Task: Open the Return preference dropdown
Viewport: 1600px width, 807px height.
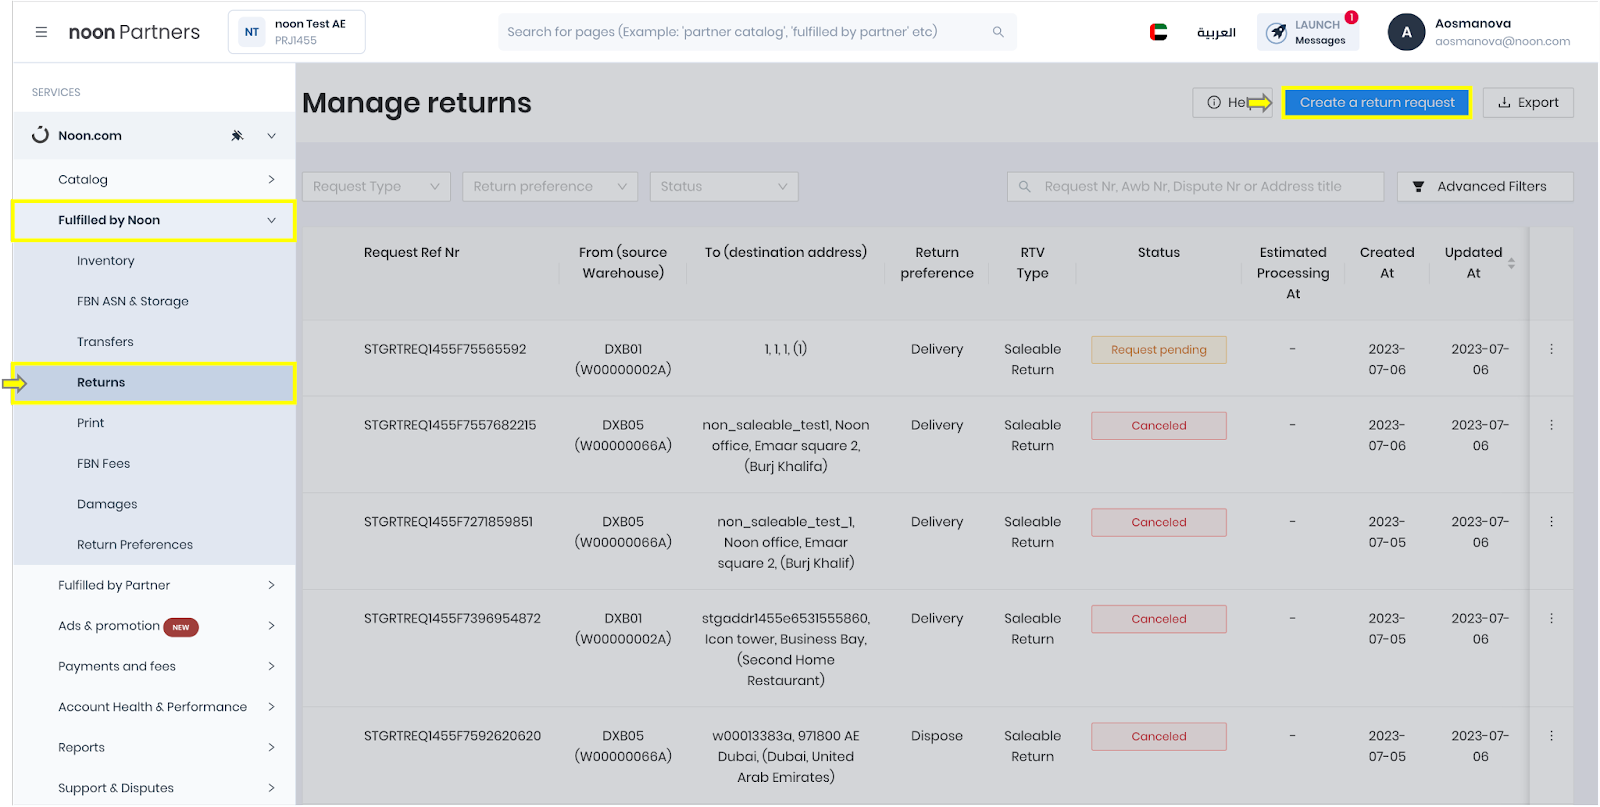Action: pos(549,187)
